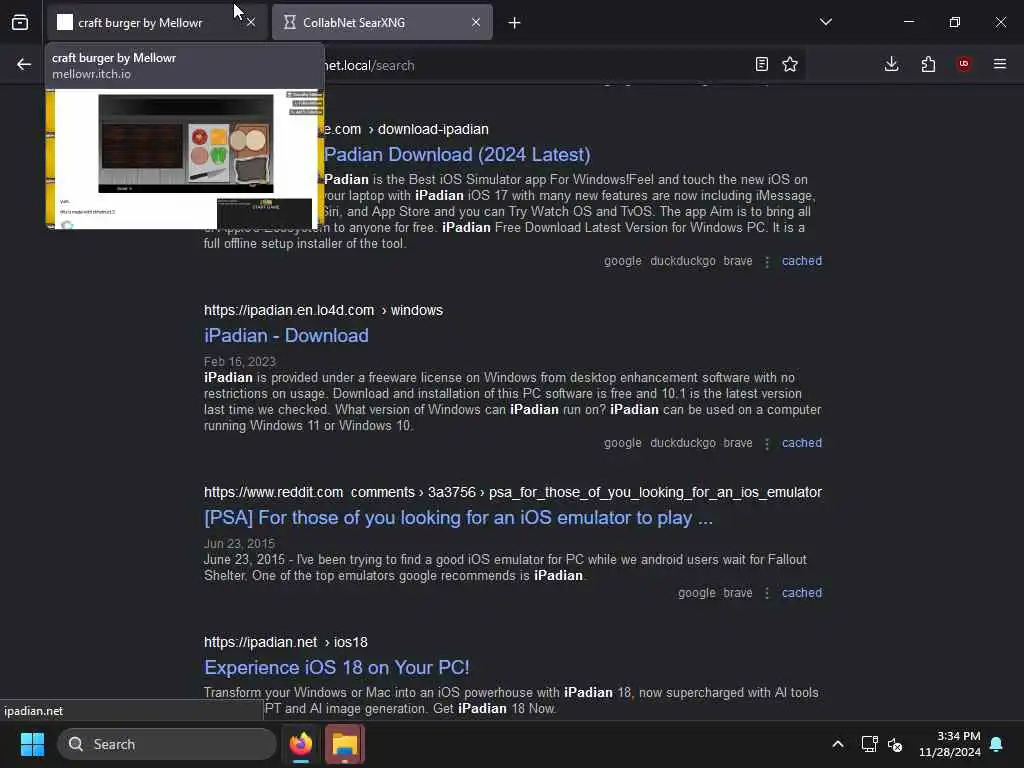Open iPadian - Download result link
The image size is (1024, 768).
286,336
